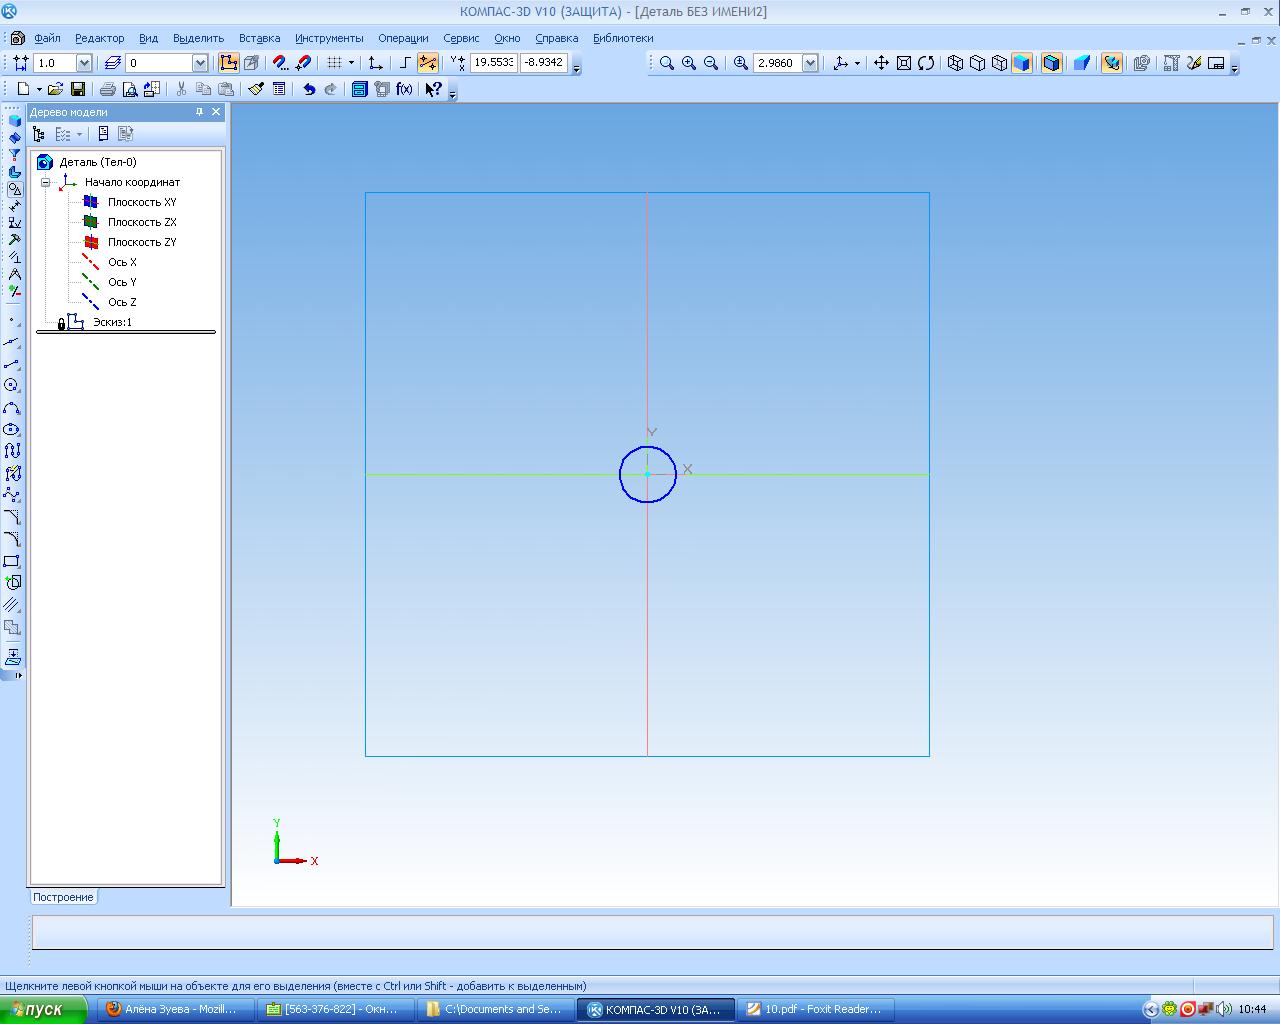Collapse the Начало координат tree node
1280x1024 pixels.
click(46, 182)
